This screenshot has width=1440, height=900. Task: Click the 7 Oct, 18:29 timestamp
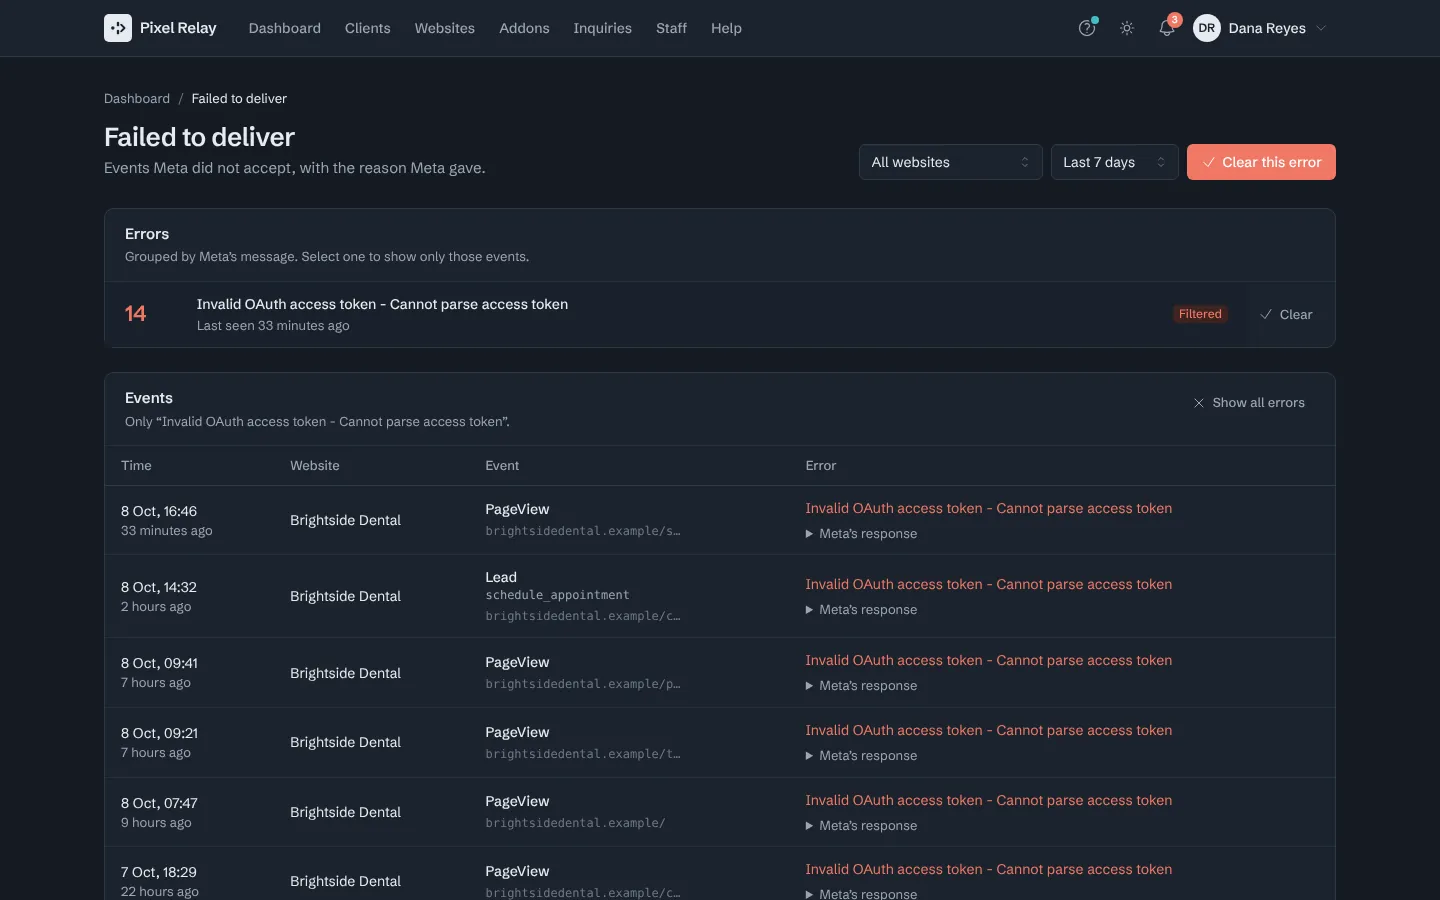tap(159, 872)
